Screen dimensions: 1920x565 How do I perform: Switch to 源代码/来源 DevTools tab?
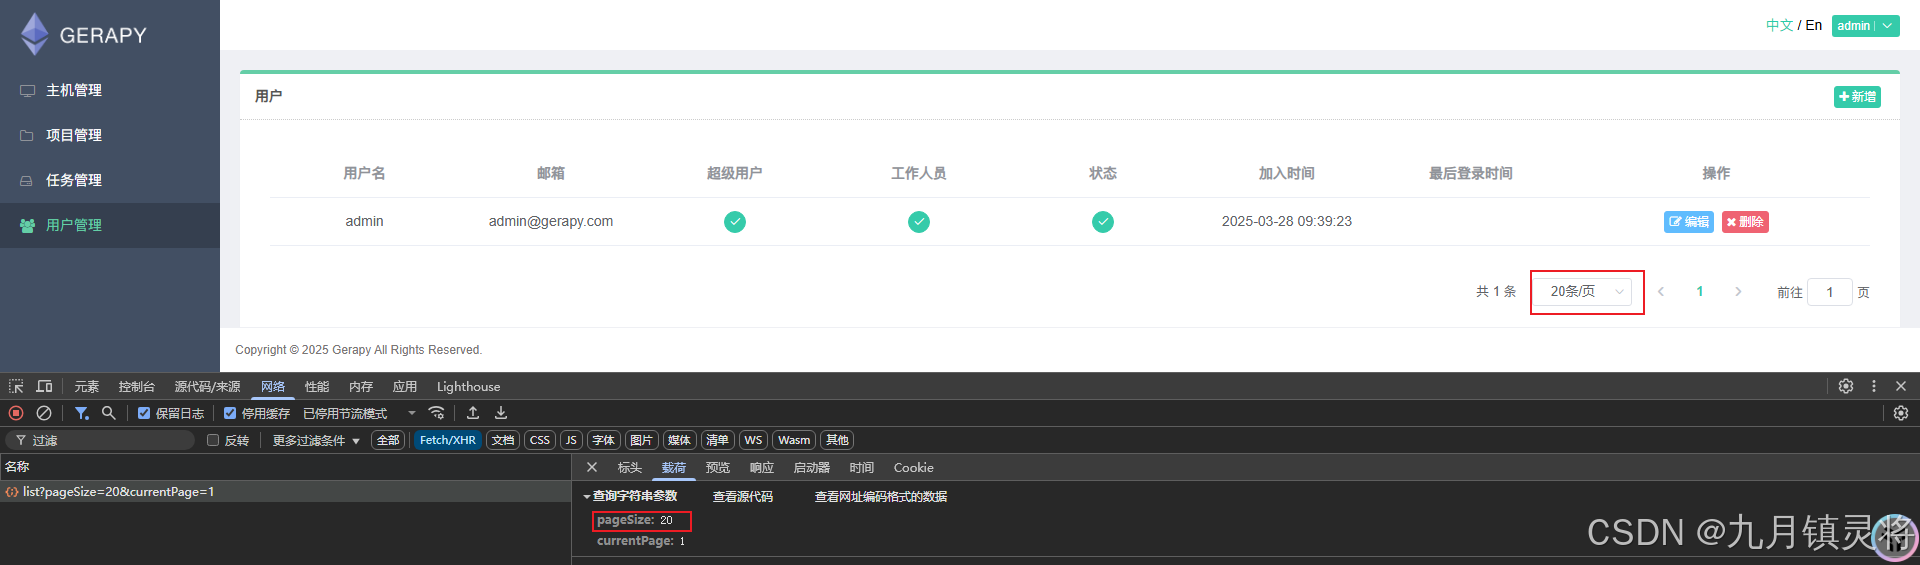[207, 386]
